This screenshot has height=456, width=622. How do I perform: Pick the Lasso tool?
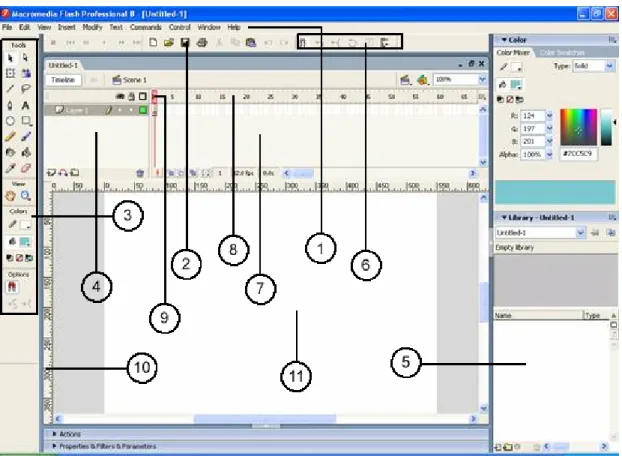[26, 89]
